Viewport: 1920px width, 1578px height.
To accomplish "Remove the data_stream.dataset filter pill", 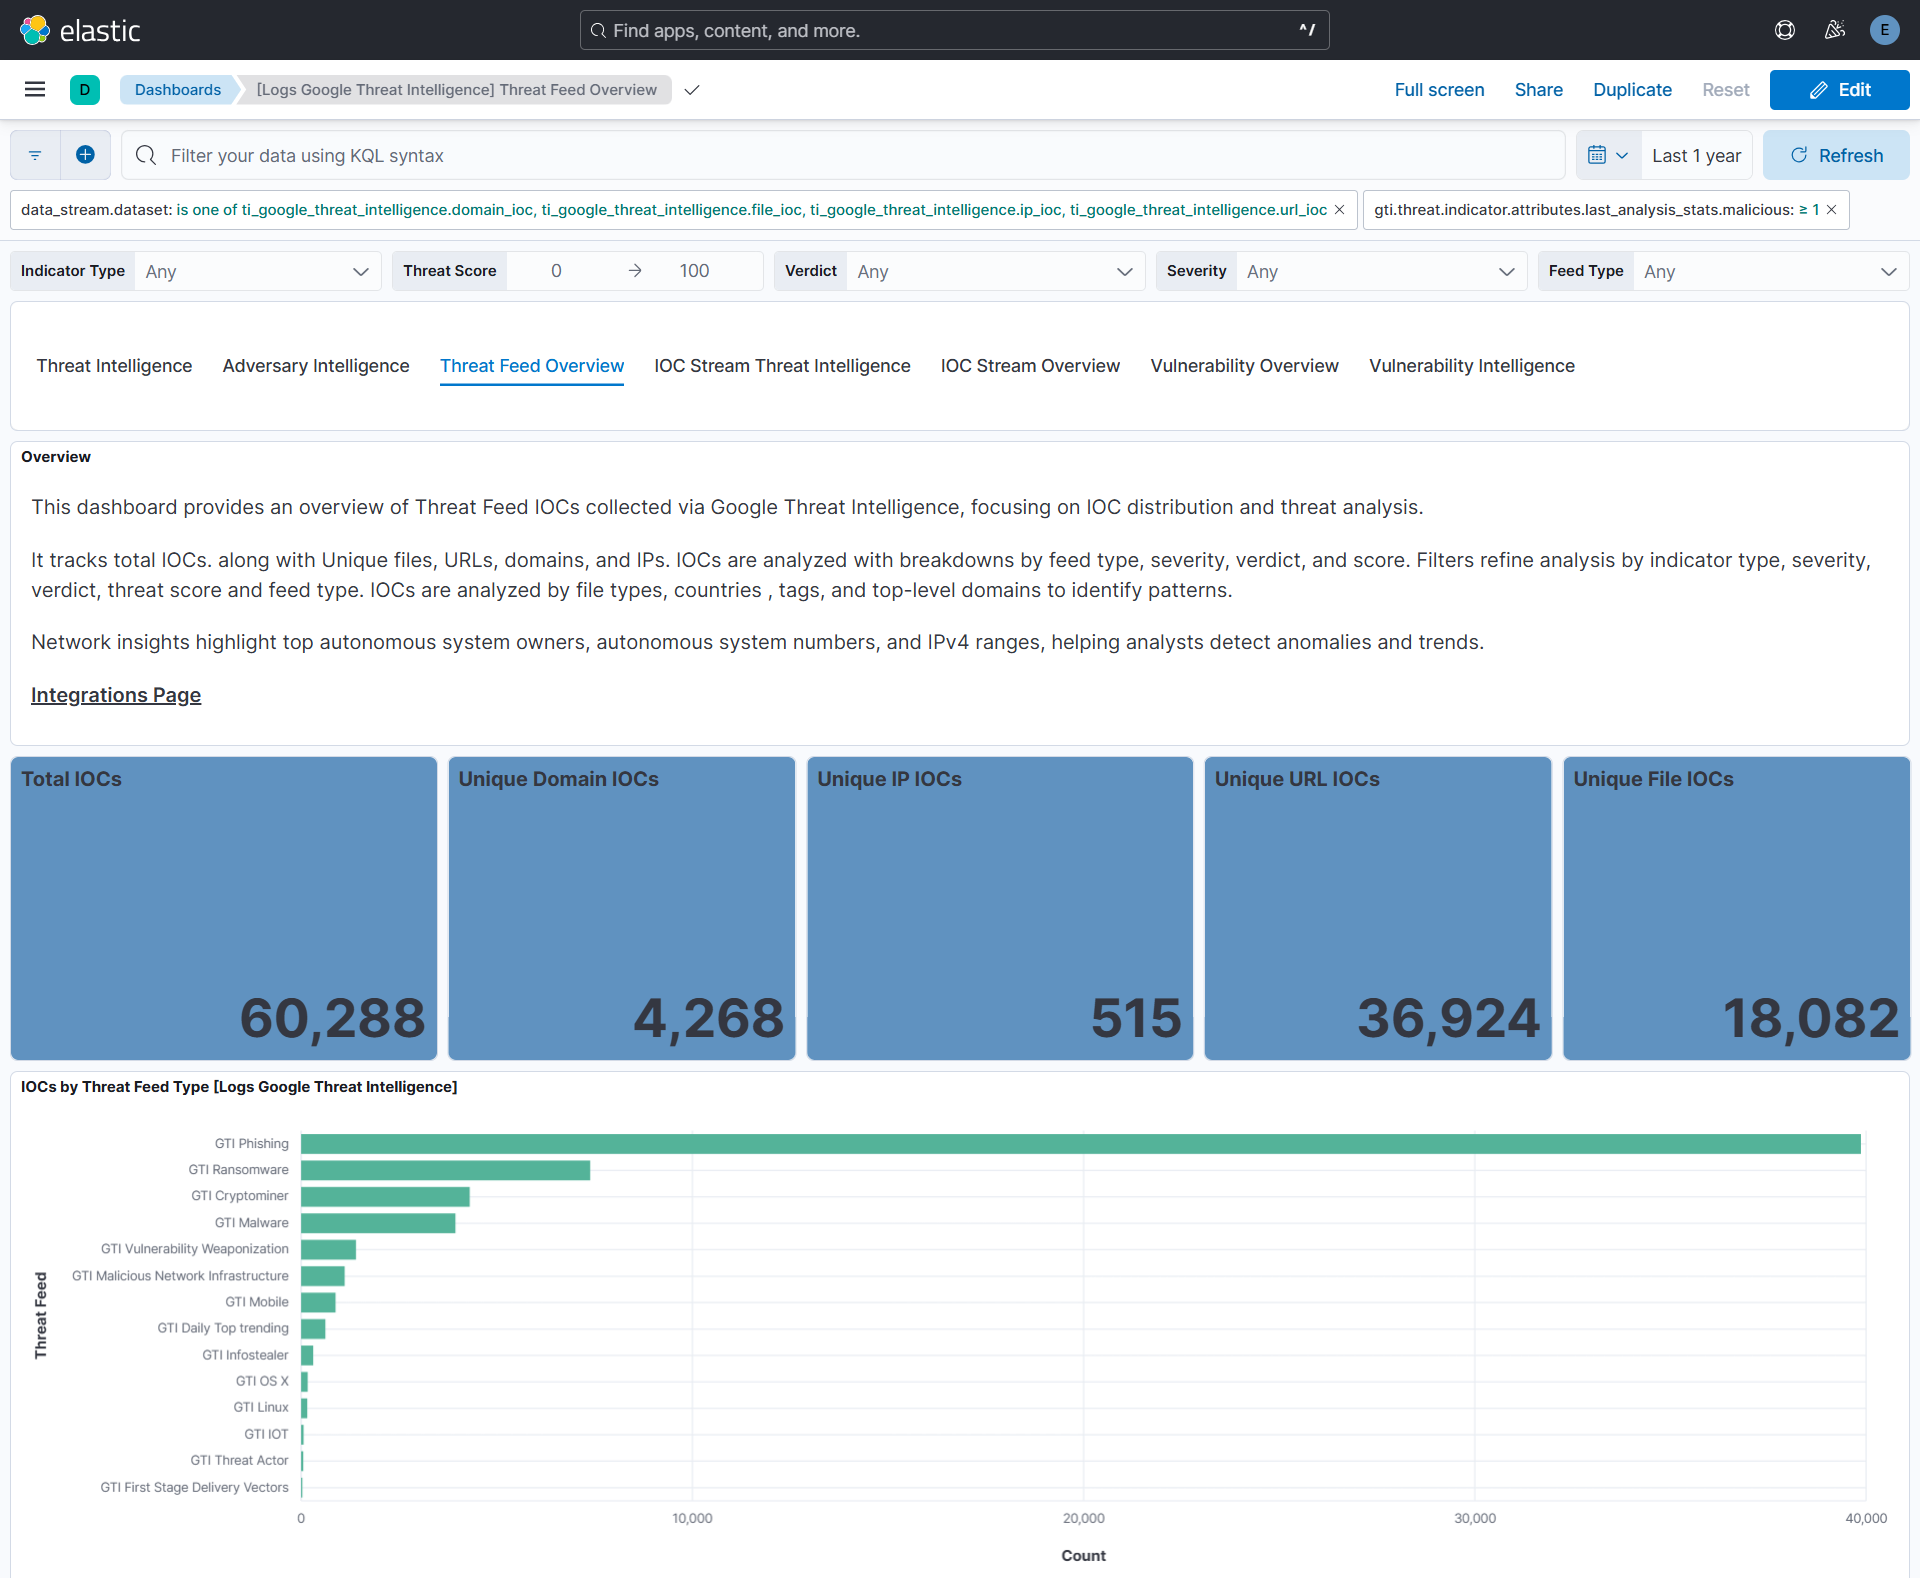I will [x=1339, y=210].
